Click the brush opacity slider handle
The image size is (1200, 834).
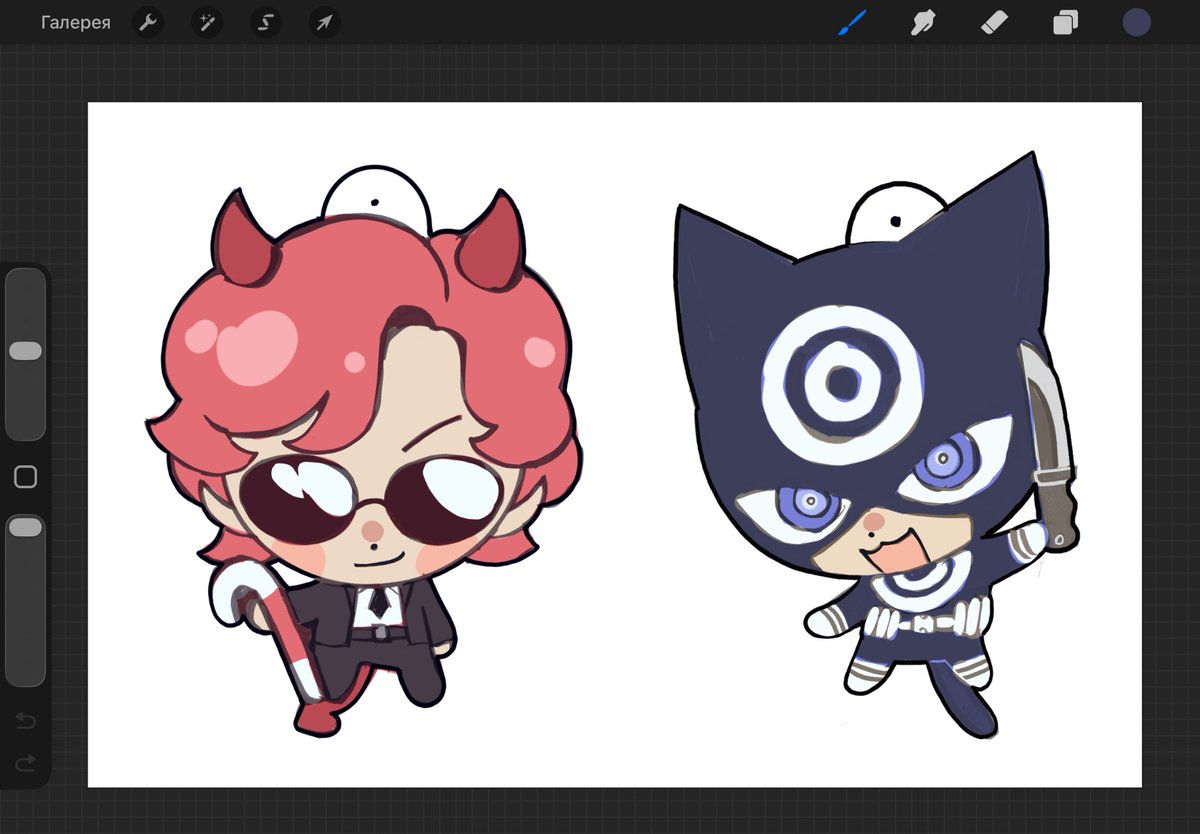click(26, 527)
